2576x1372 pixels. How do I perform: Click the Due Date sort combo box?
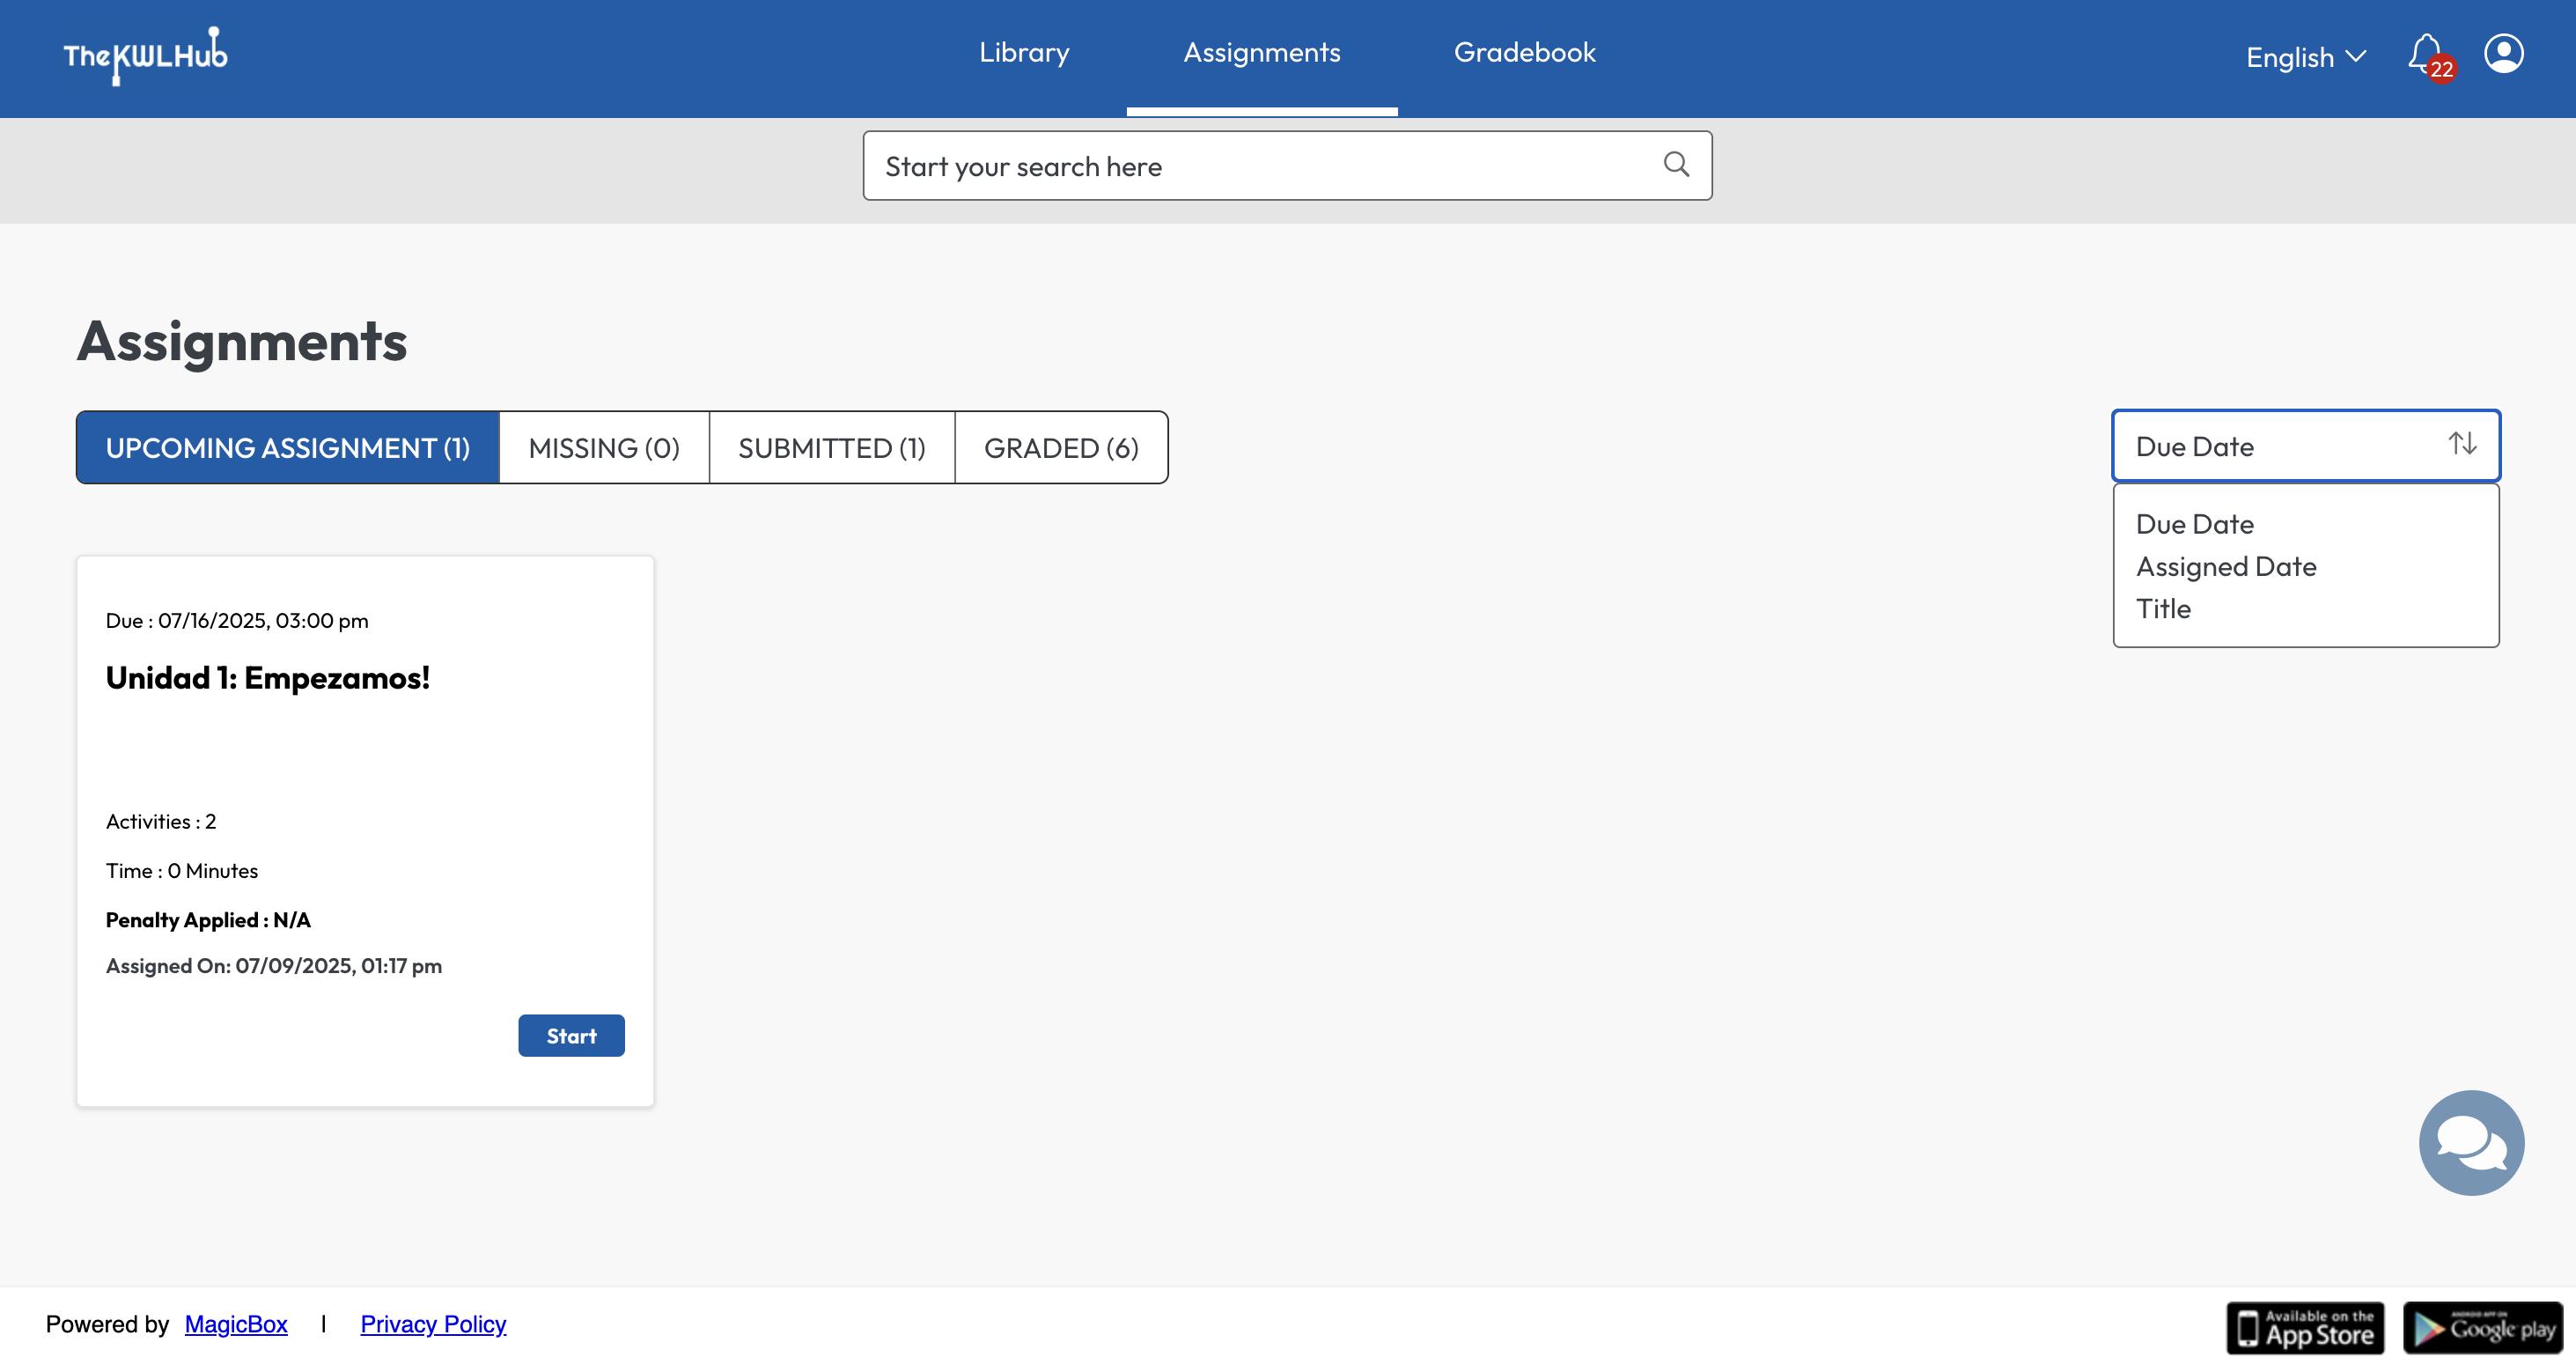tap(2280, 446)
